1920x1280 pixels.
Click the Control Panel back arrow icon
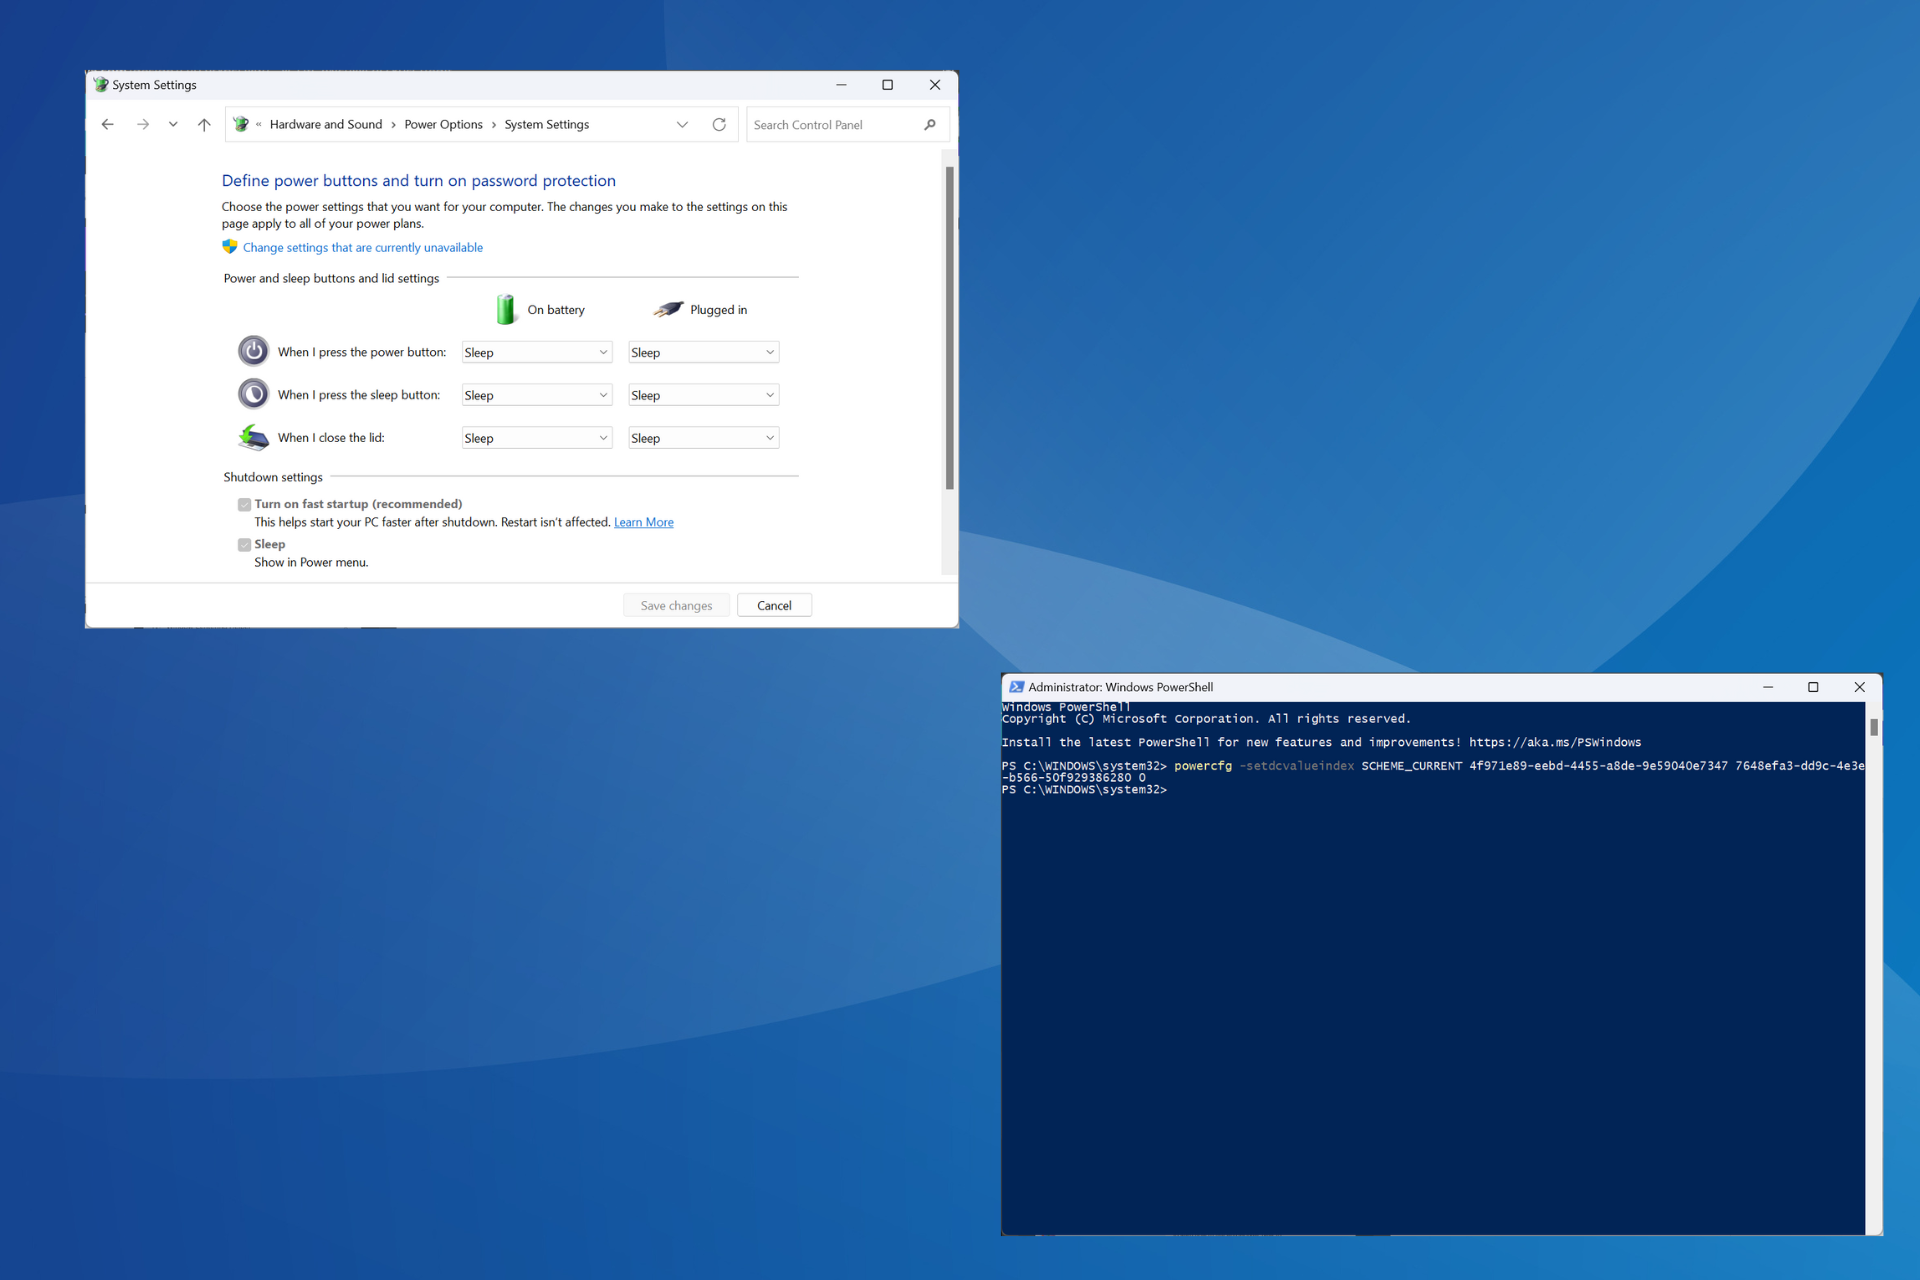pos(109,126)
